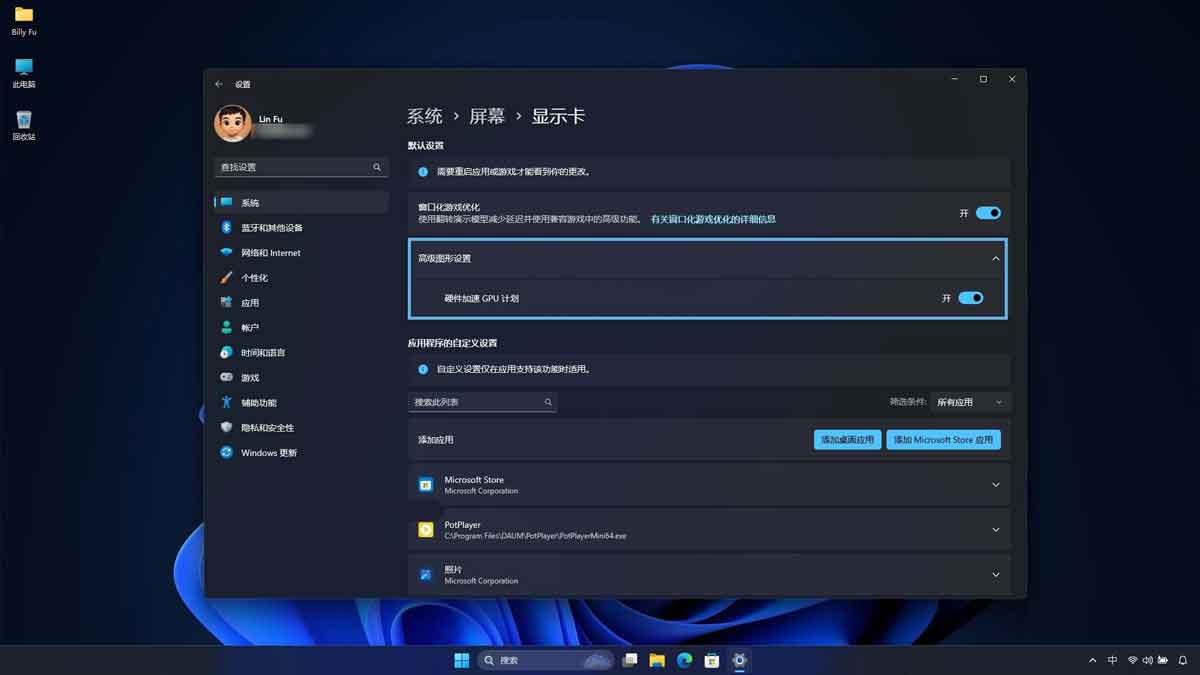The height and width of the screenshot is (675, 1200).
Task: Disable 窗口化游戏优化 toggle
Action: click(x=988, y=212)
